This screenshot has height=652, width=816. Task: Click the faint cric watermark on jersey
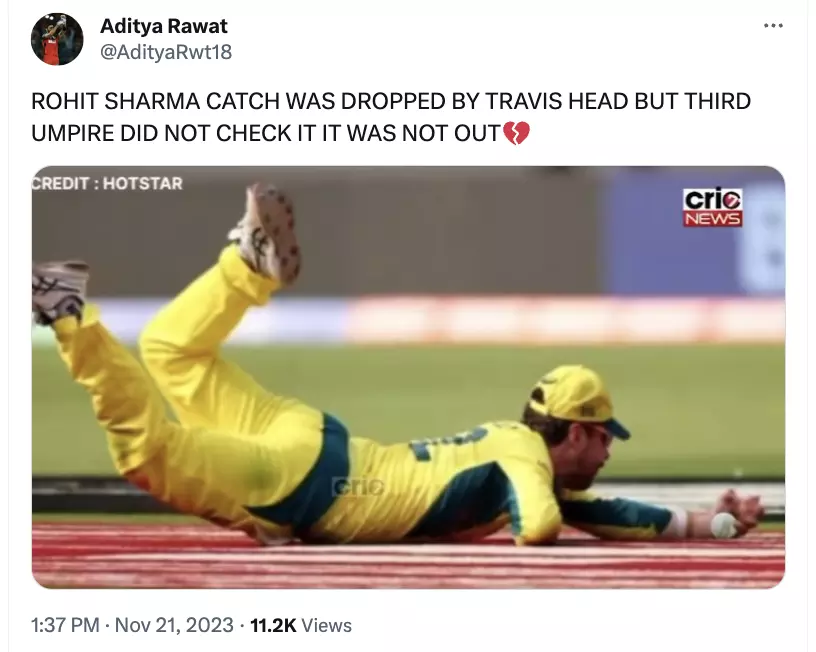(358, 487)
